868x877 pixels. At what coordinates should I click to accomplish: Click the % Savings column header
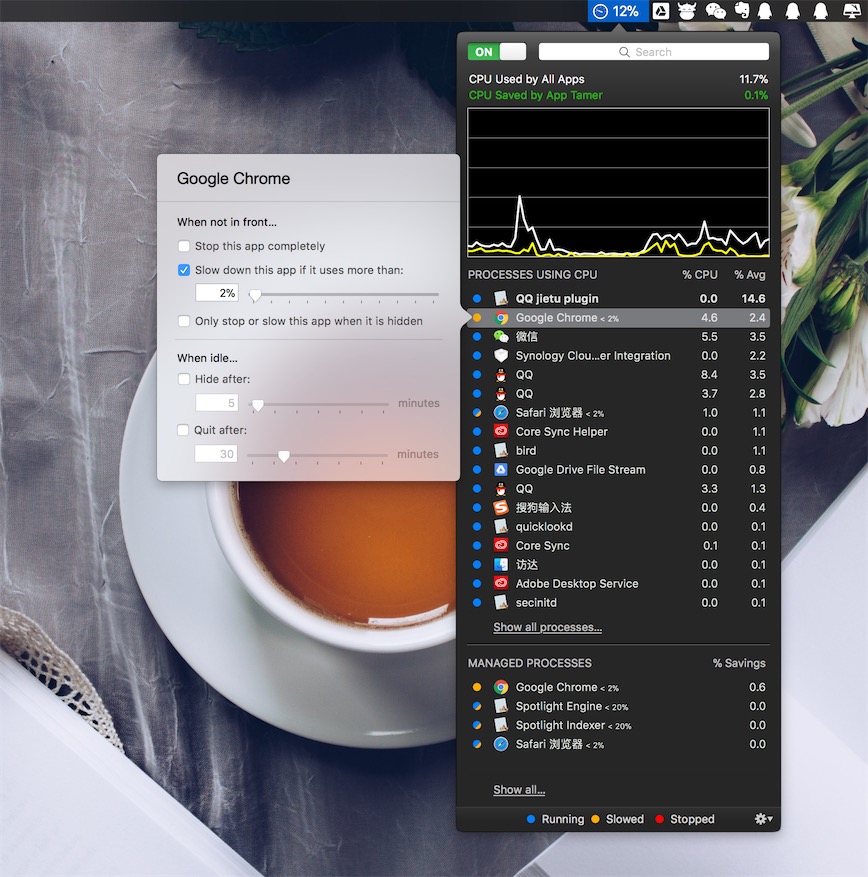coord(739,663)
